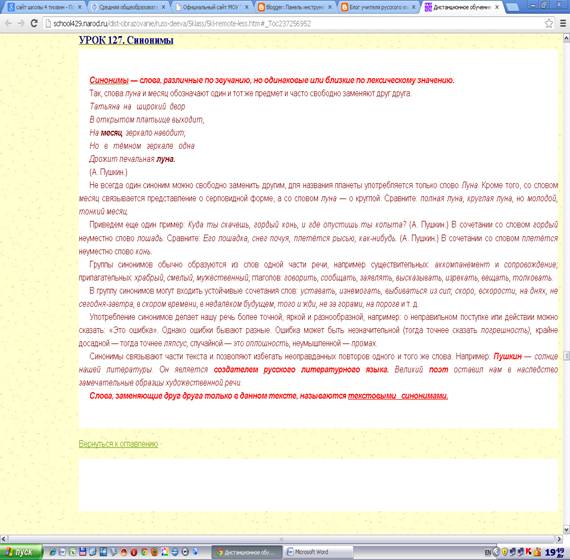Open the Opera icon in quick launch
This screenshot has height=560, width=570.
click(134, 552)
